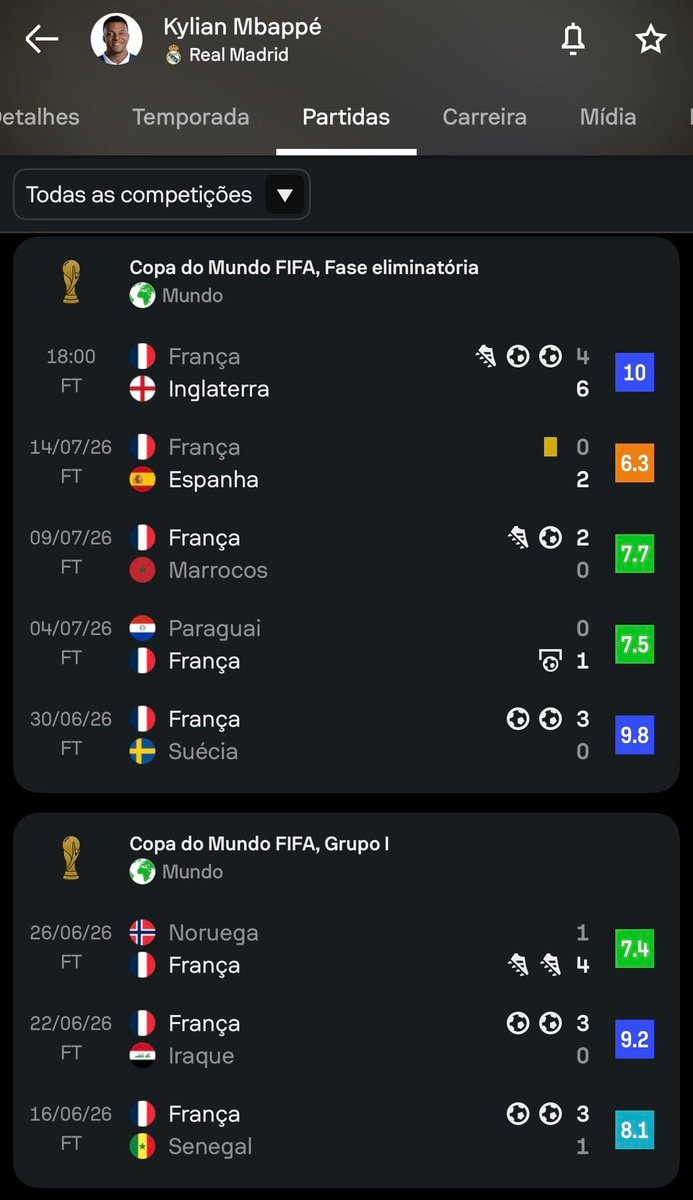The image size is (693, 1200).
Task: Open the Mídia tab
Action: click(608, 117)
